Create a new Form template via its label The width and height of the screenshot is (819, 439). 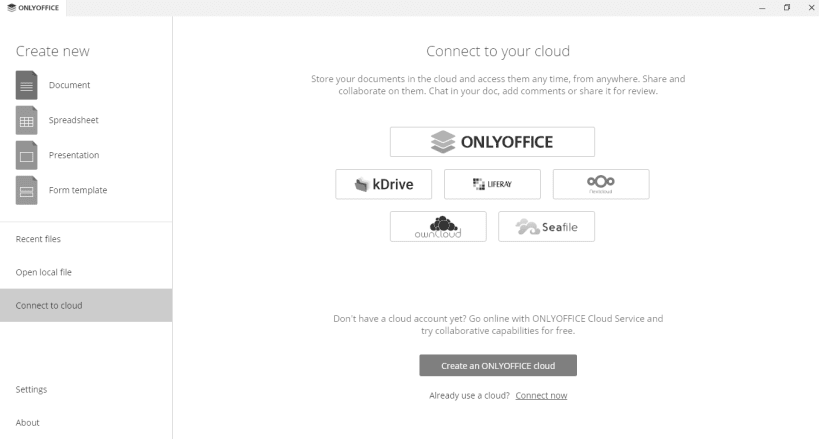(78, 190)
